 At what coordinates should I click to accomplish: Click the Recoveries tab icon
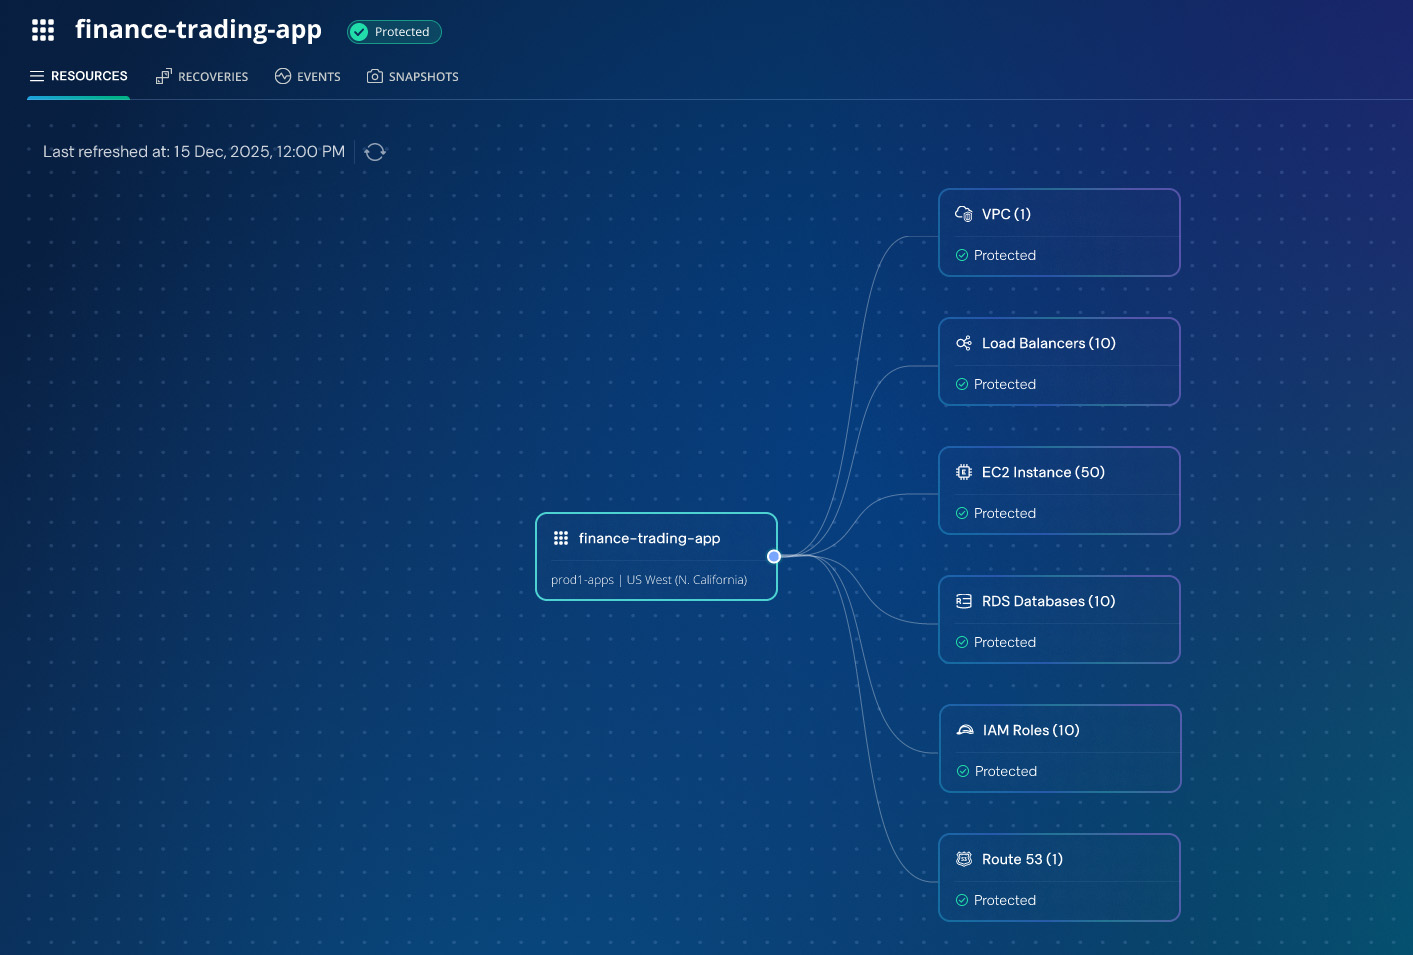tap(164, 76)
